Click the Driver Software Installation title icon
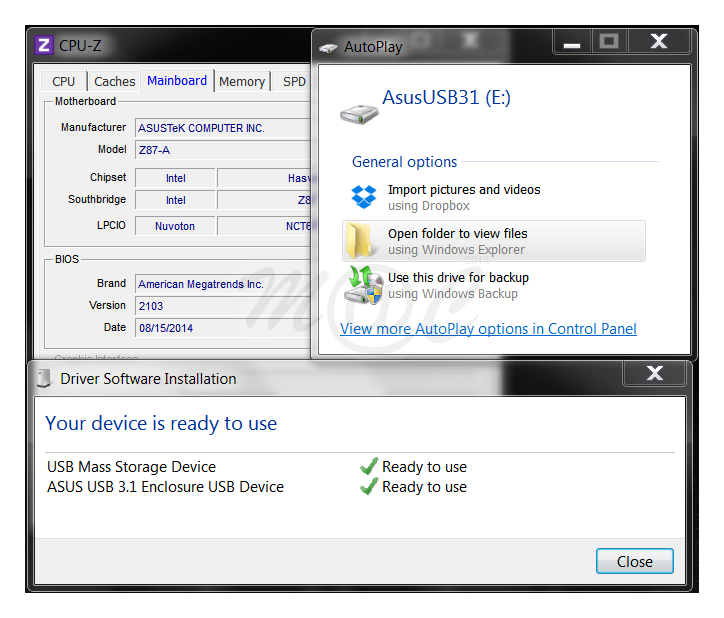 coord(43,378)
